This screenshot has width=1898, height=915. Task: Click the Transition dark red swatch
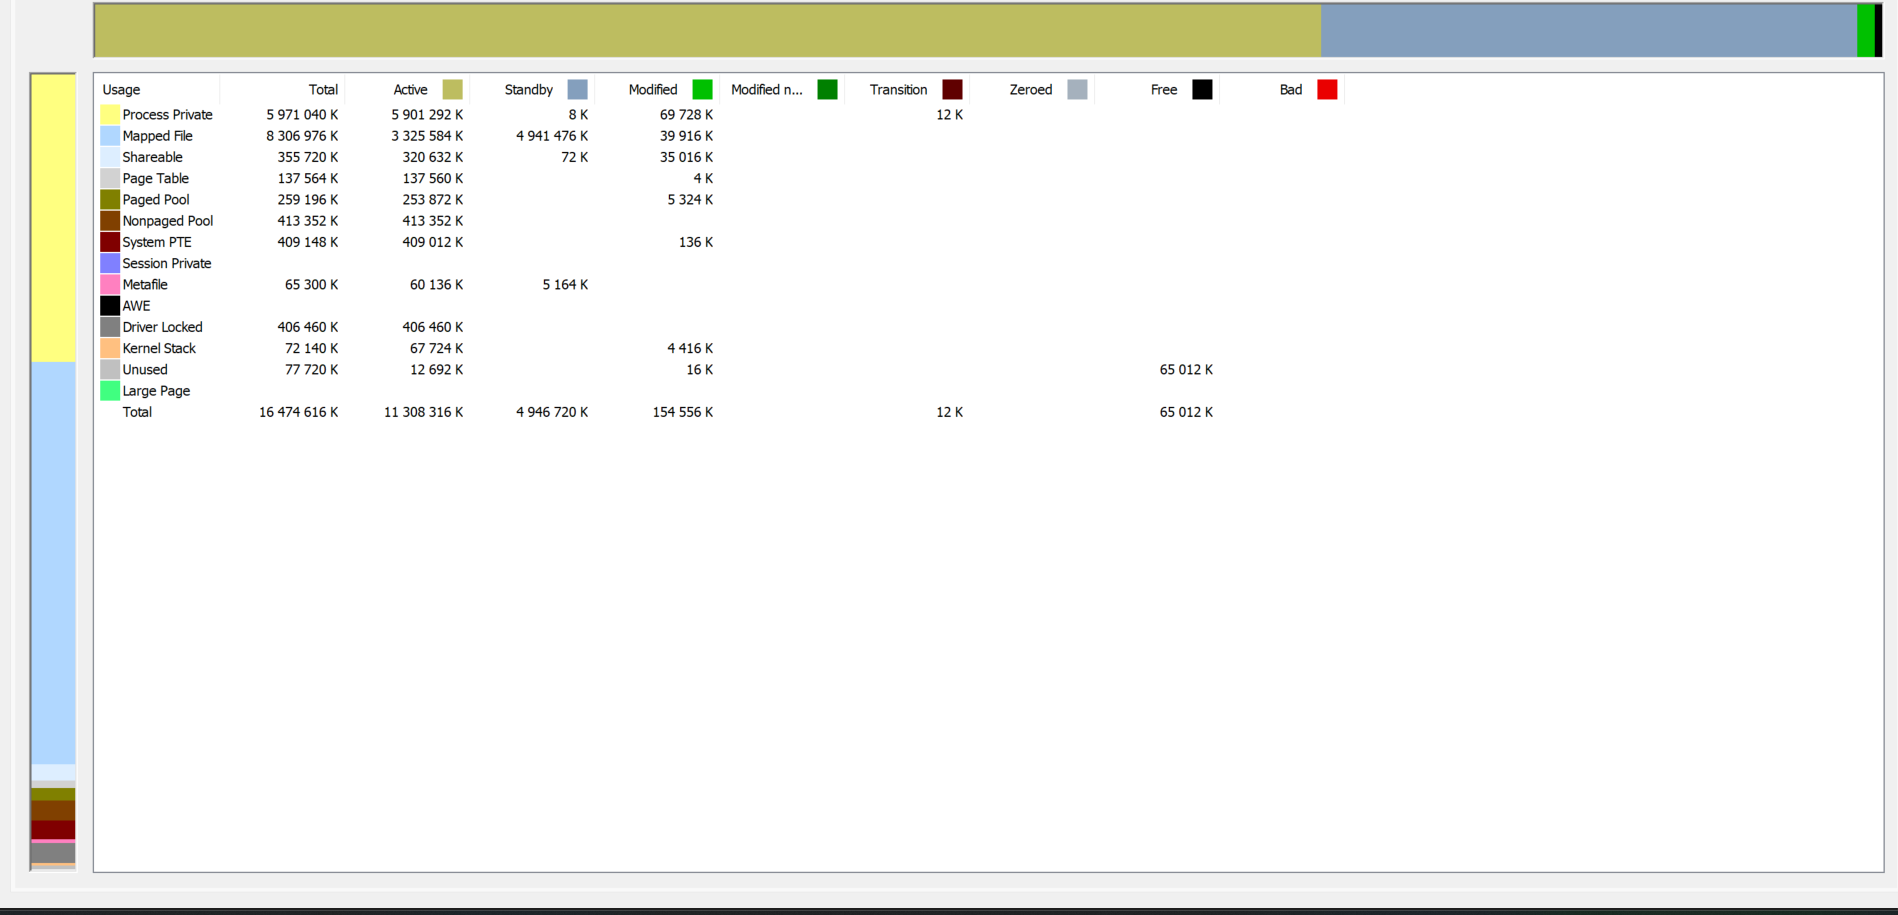click(x=952, y=90)
